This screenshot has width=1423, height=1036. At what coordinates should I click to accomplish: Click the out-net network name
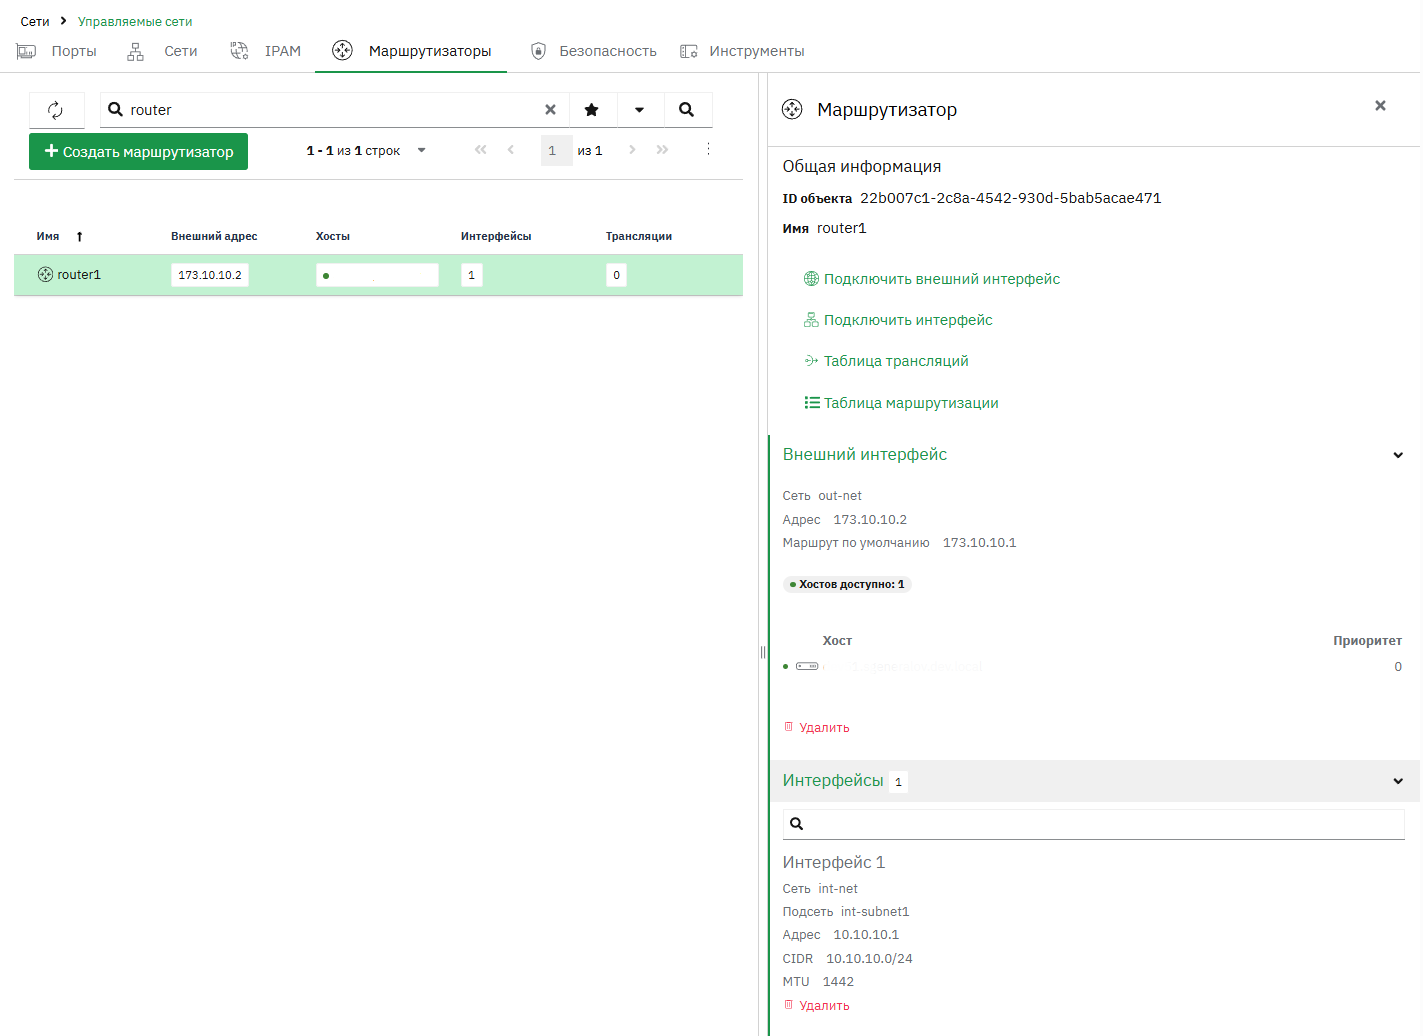click(840, 496)
